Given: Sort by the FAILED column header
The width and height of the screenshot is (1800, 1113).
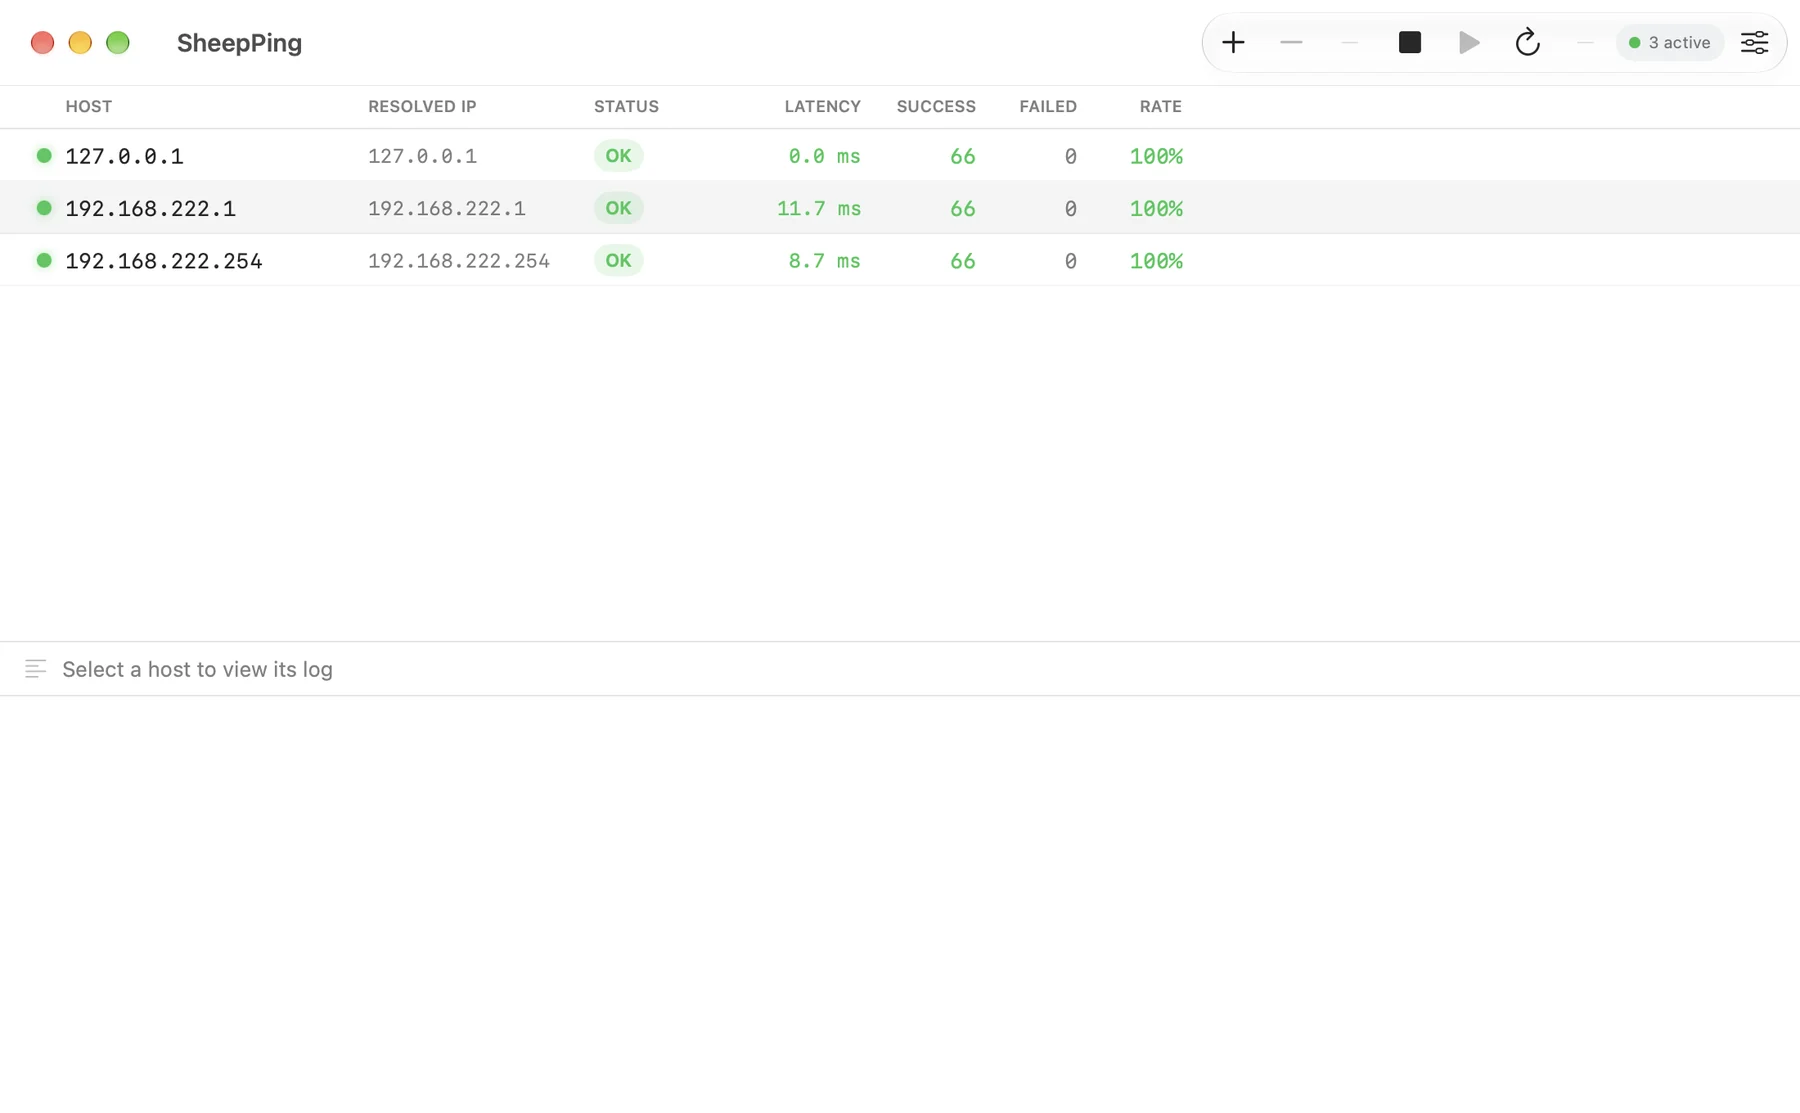Looking at the screenshot, I should [x=1048, y=106].
